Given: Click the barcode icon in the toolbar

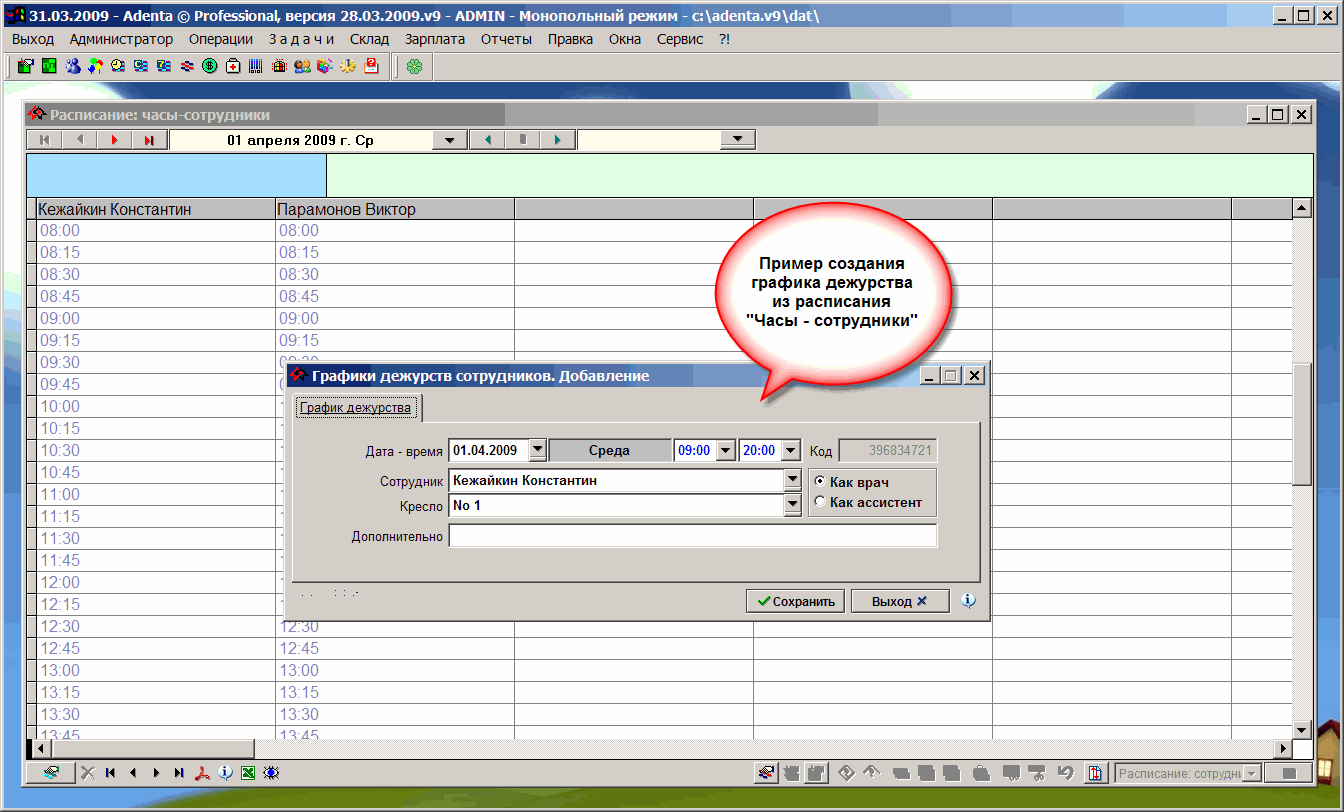Looking at the screenshot, I should coord(256,67).
